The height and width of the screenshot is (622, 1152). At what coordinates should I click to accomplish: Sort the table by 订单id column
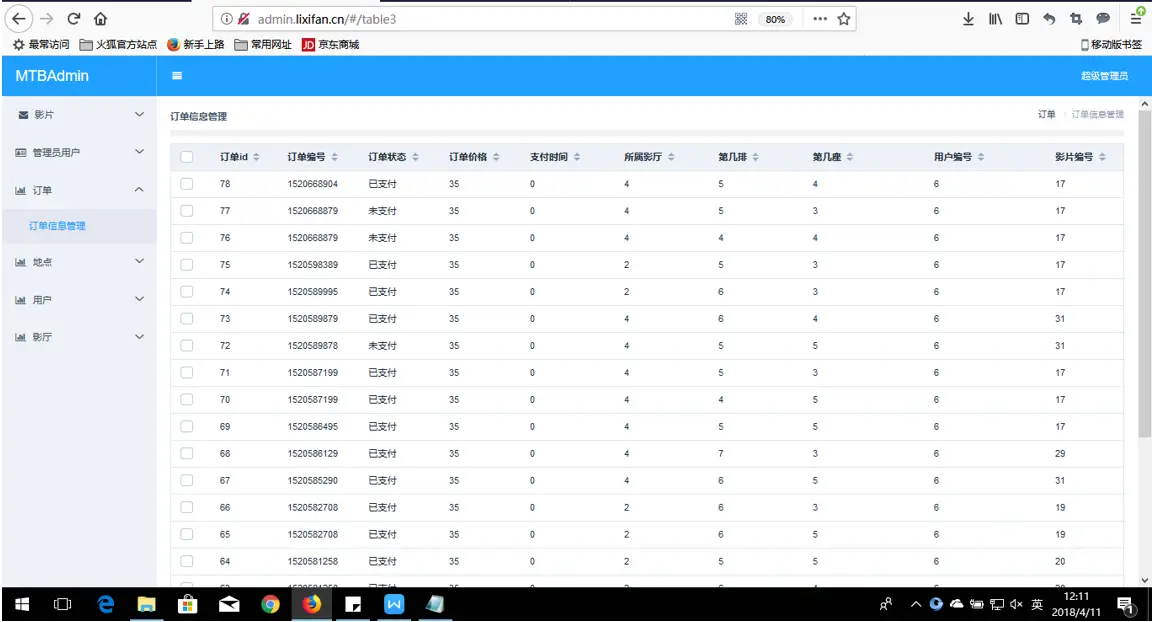tap(256, 157)
